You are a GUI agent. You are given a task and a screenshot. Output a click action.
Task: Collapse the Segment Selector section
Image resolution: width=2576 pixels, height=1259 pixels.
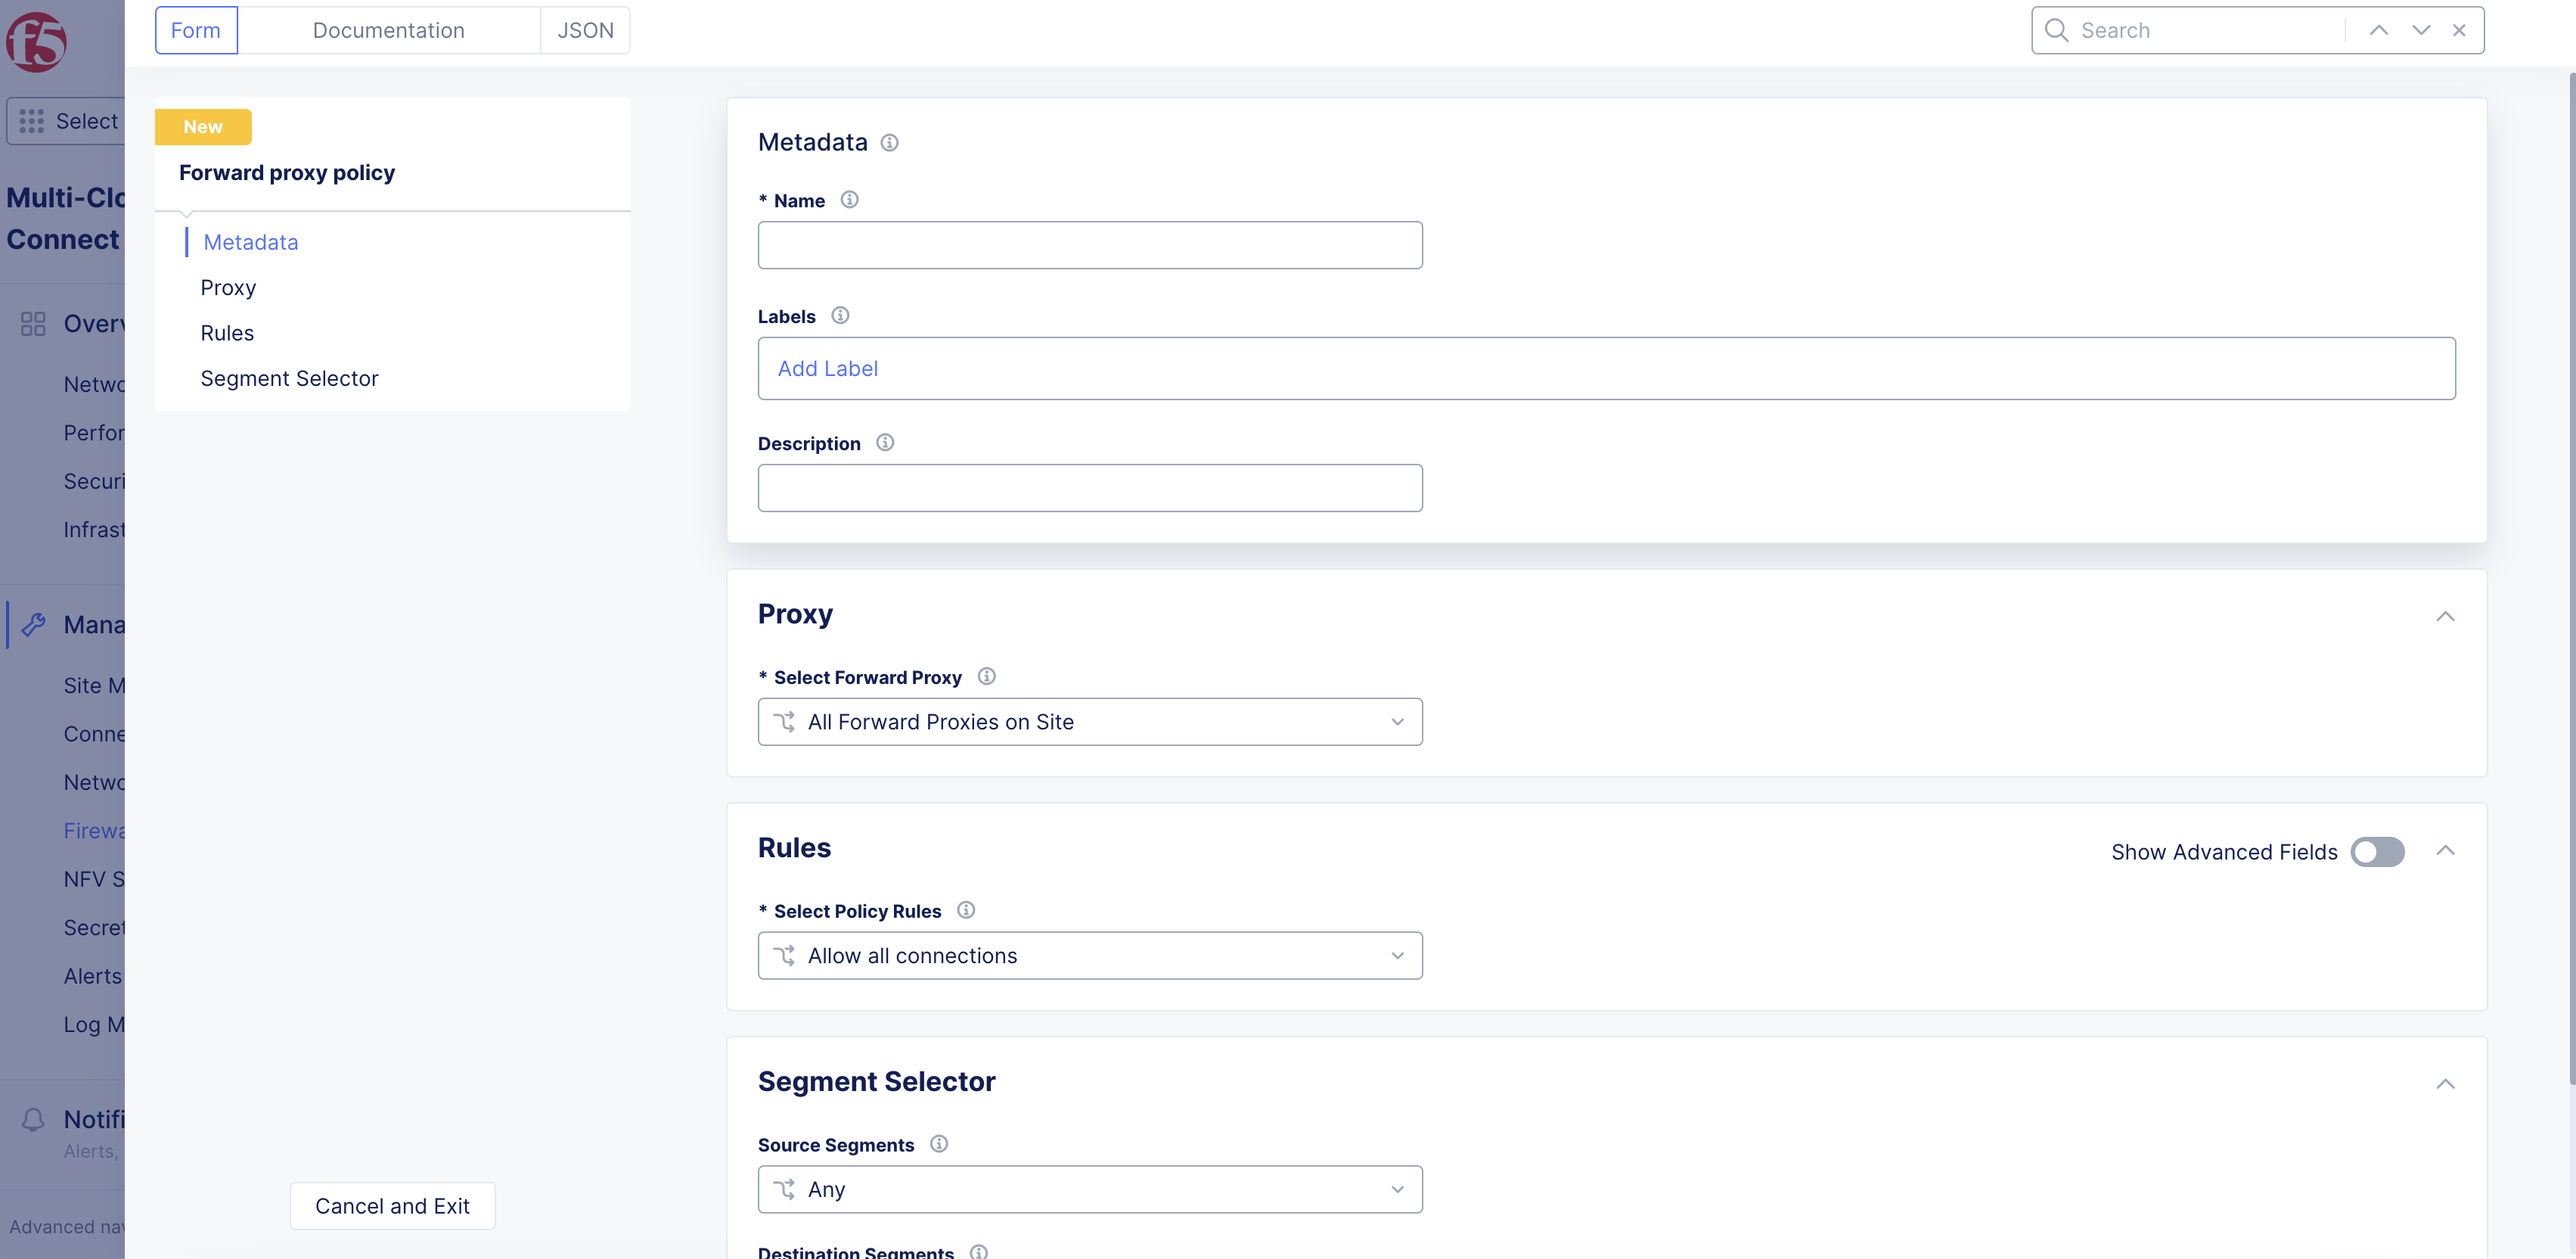pyautogui.click(x=2445, y=1084)
